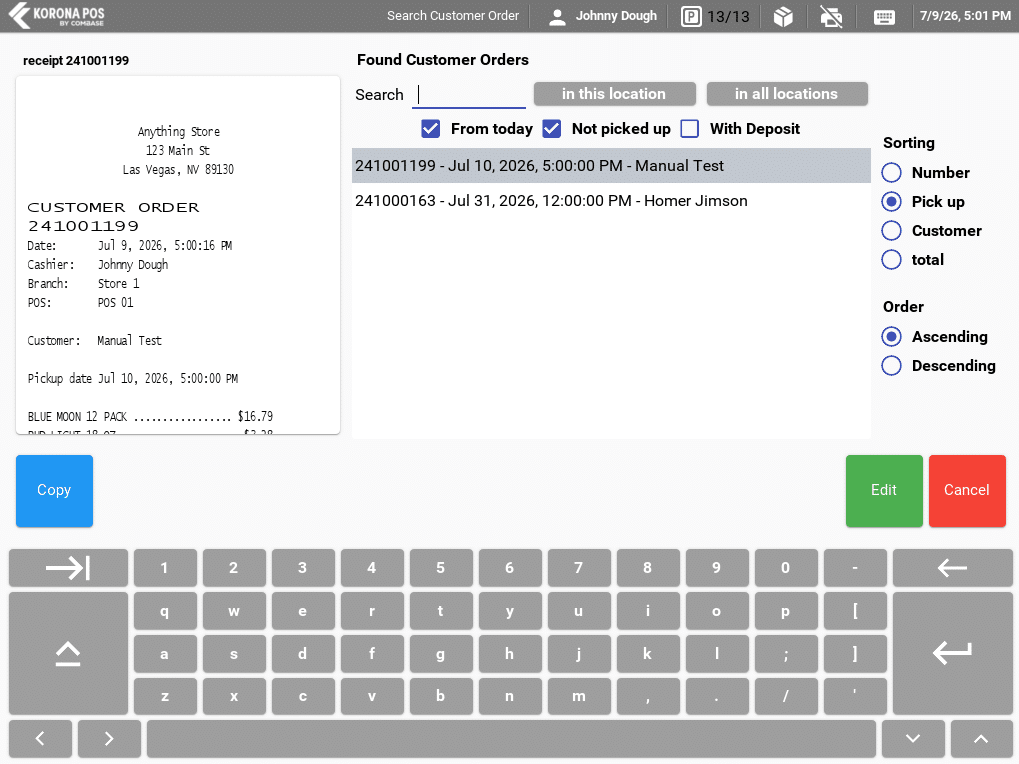This screenshot has height=764, width=1019.
Task: Tap the left bracket key
Action: click(855, 611)
